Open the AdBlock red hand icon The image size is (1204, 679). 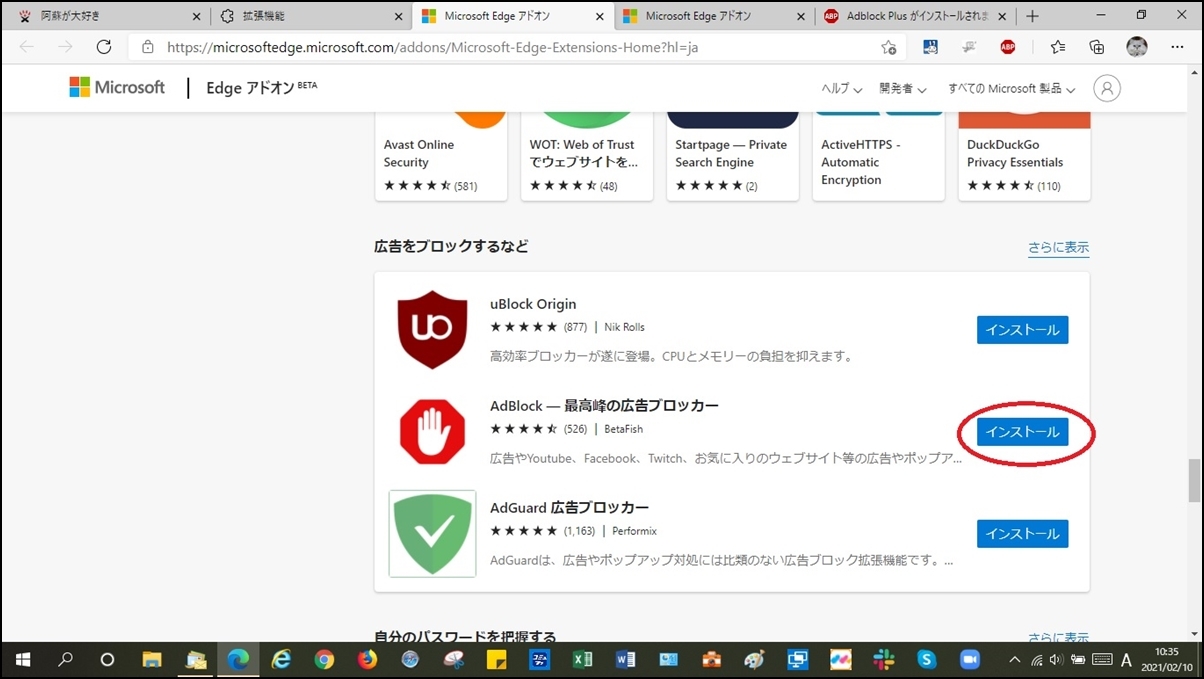tap(432, 432)
